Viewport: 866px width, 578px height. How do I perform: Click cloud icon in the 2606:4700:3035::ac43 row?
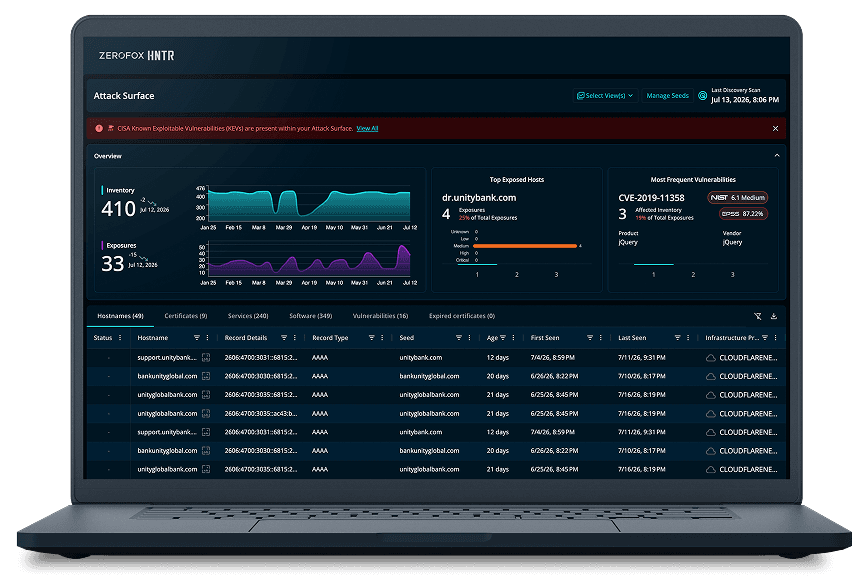click(711, 413)
